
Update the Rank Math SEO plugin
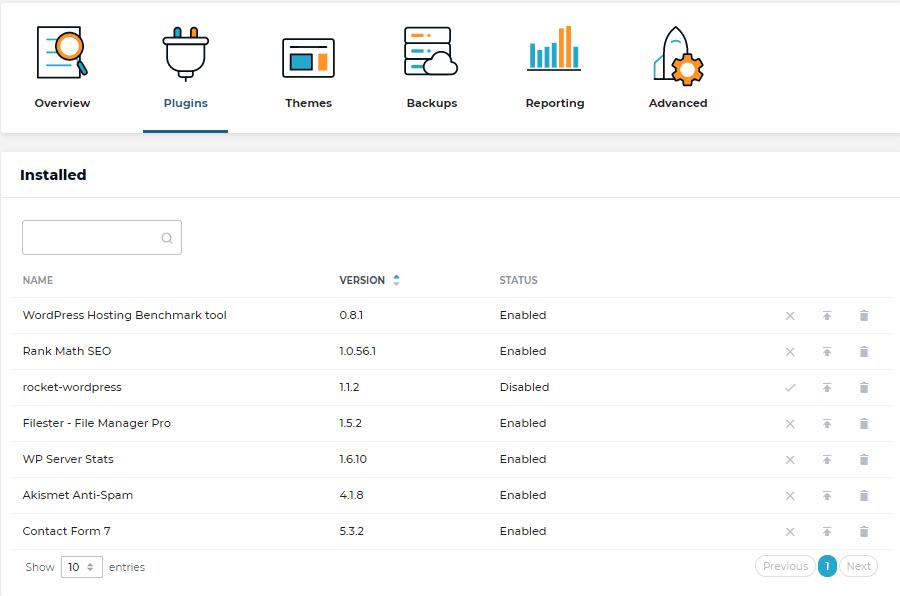[827, 352]
